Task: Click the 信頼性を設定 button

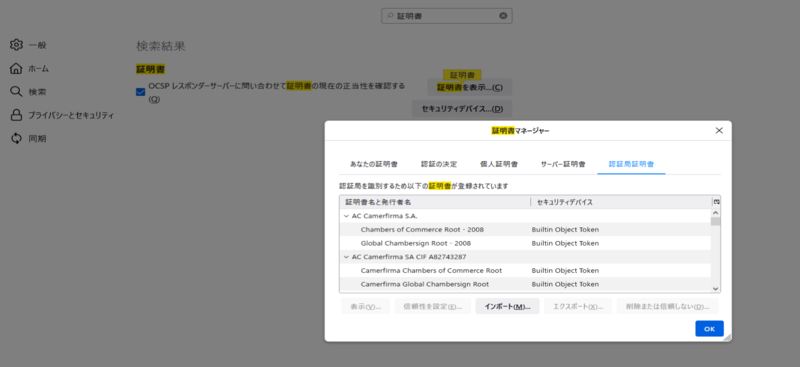Action: 433,307
